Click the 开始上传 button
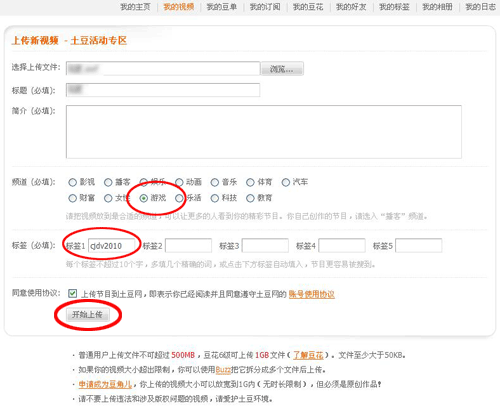 coord(88,315)
